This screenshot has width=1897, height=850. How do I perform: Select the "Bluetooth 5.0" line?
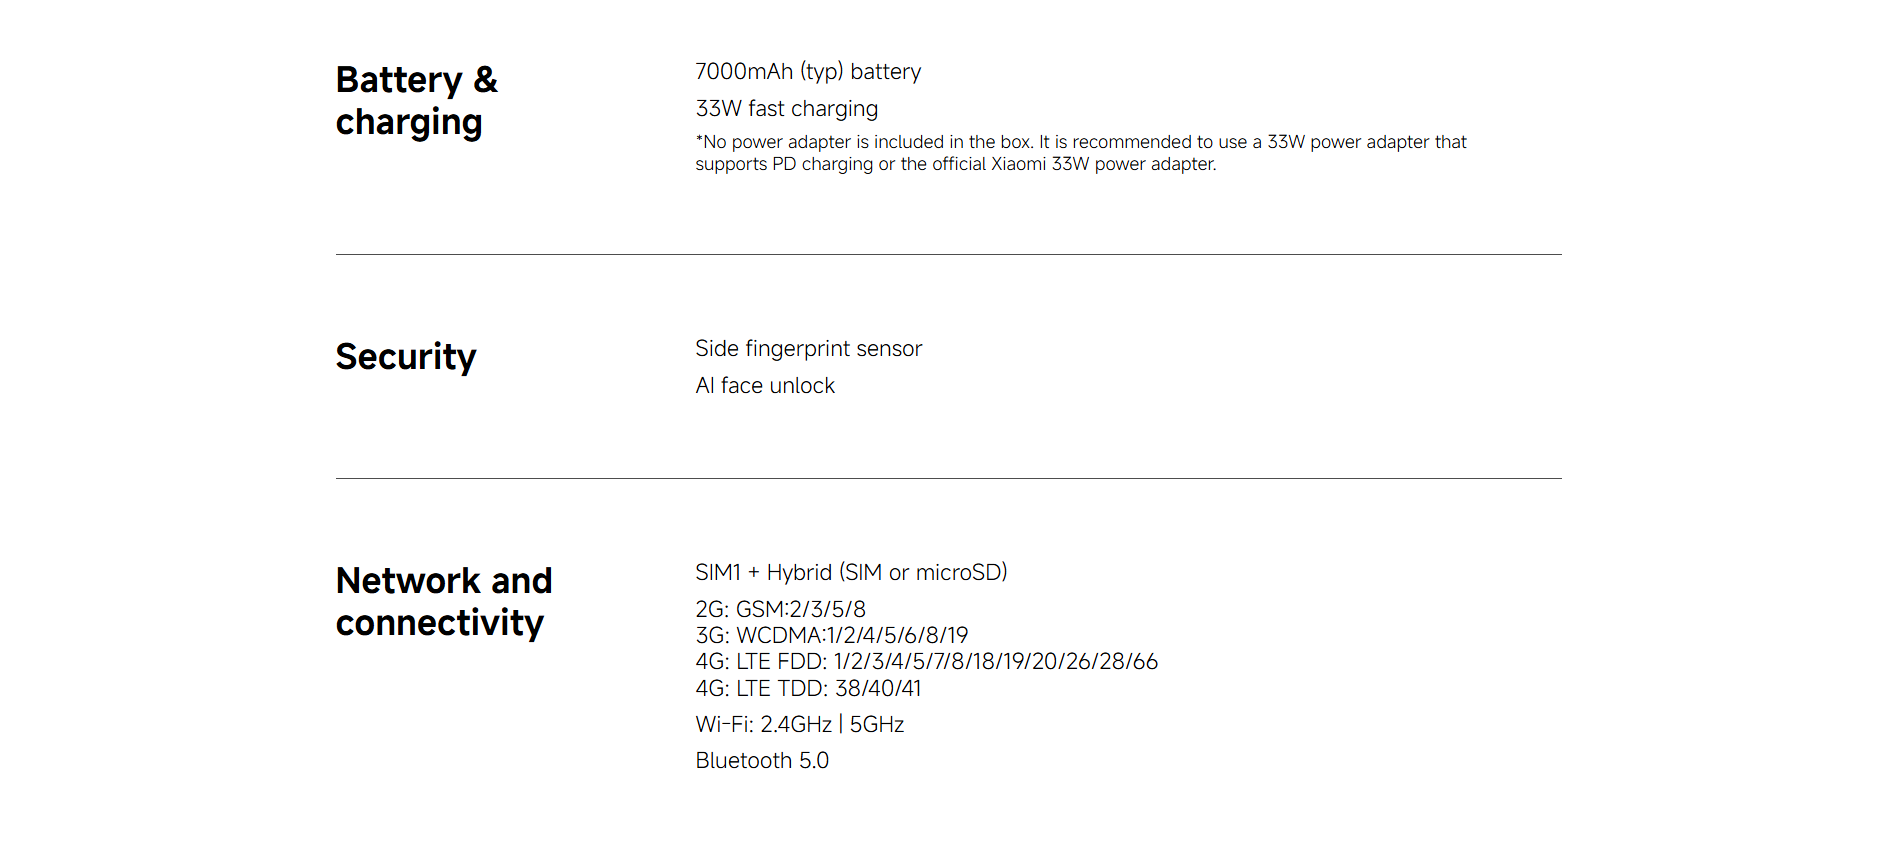coord(762,761)
